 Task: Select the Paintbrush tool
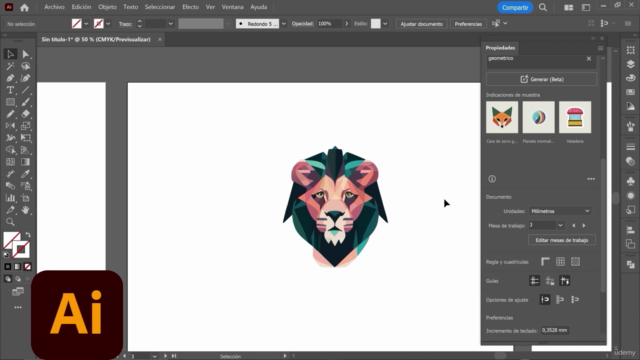pyautogui.click(x=26, y=102)
